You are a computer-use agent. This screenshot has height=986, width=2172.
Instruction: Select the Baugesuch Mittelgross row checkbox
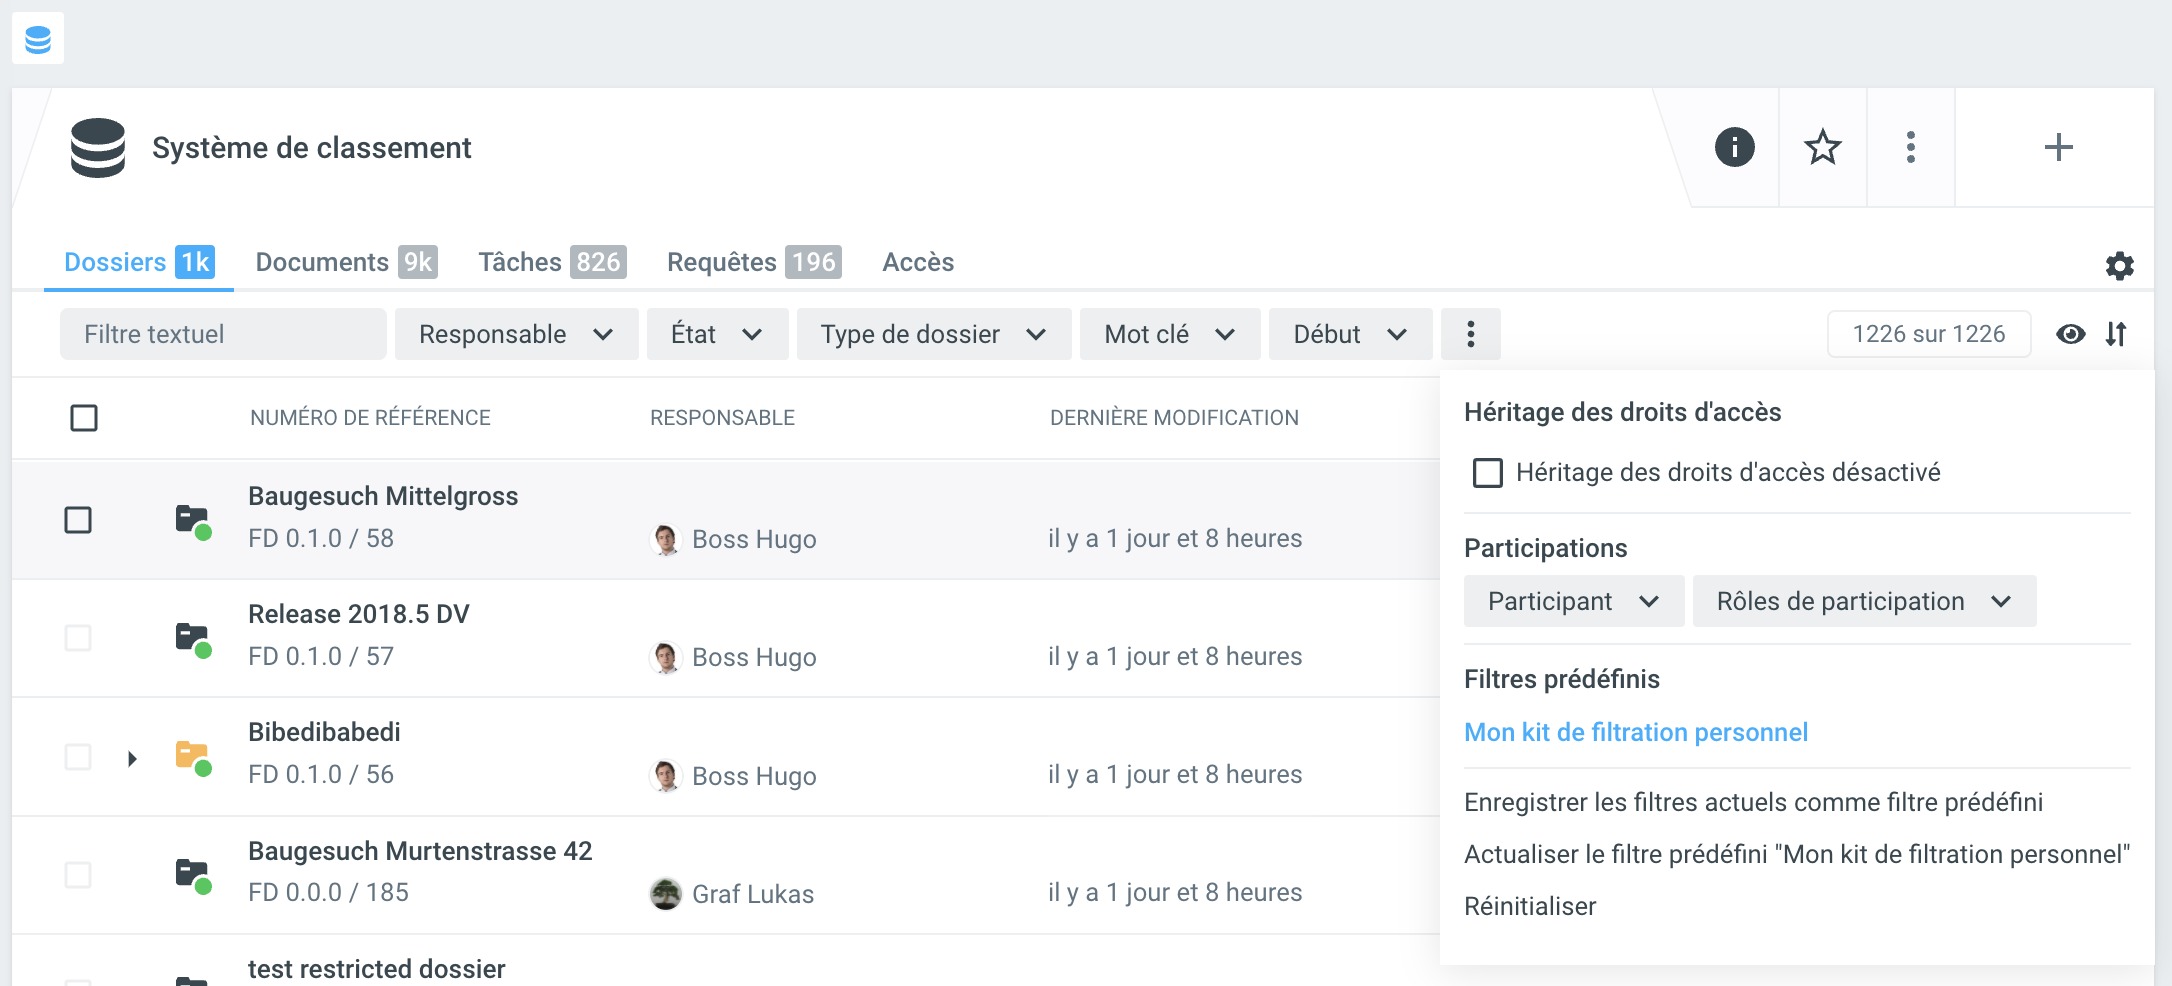(78, 520)
